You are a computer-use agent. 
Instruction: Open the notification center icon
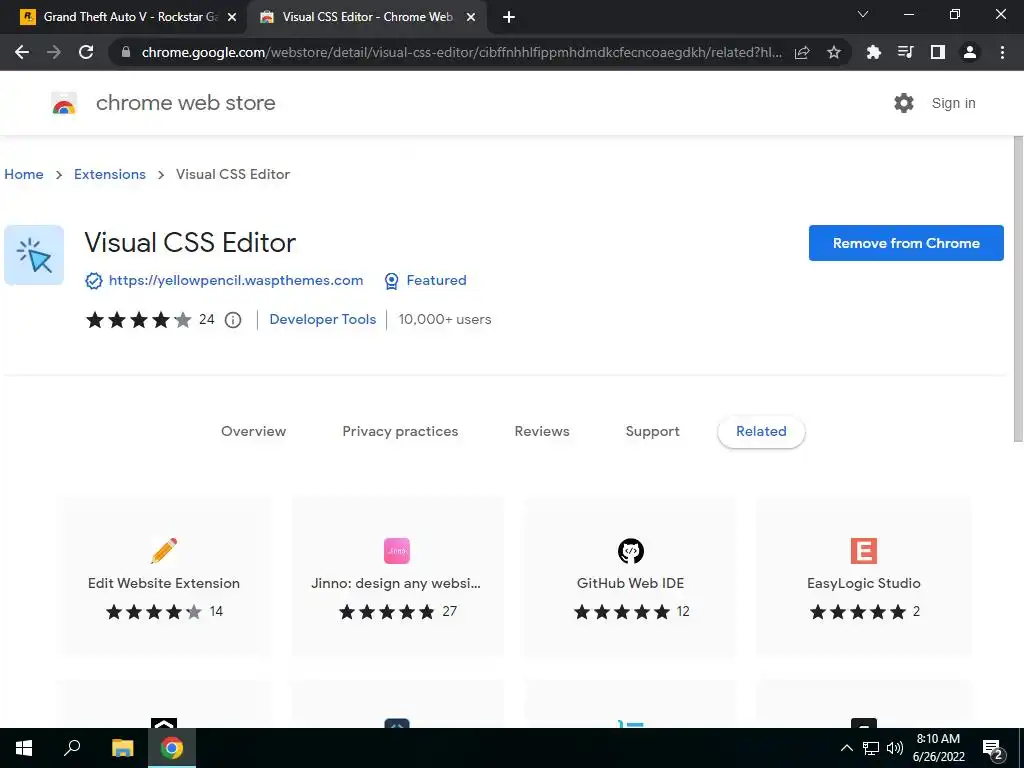(993, 748)
